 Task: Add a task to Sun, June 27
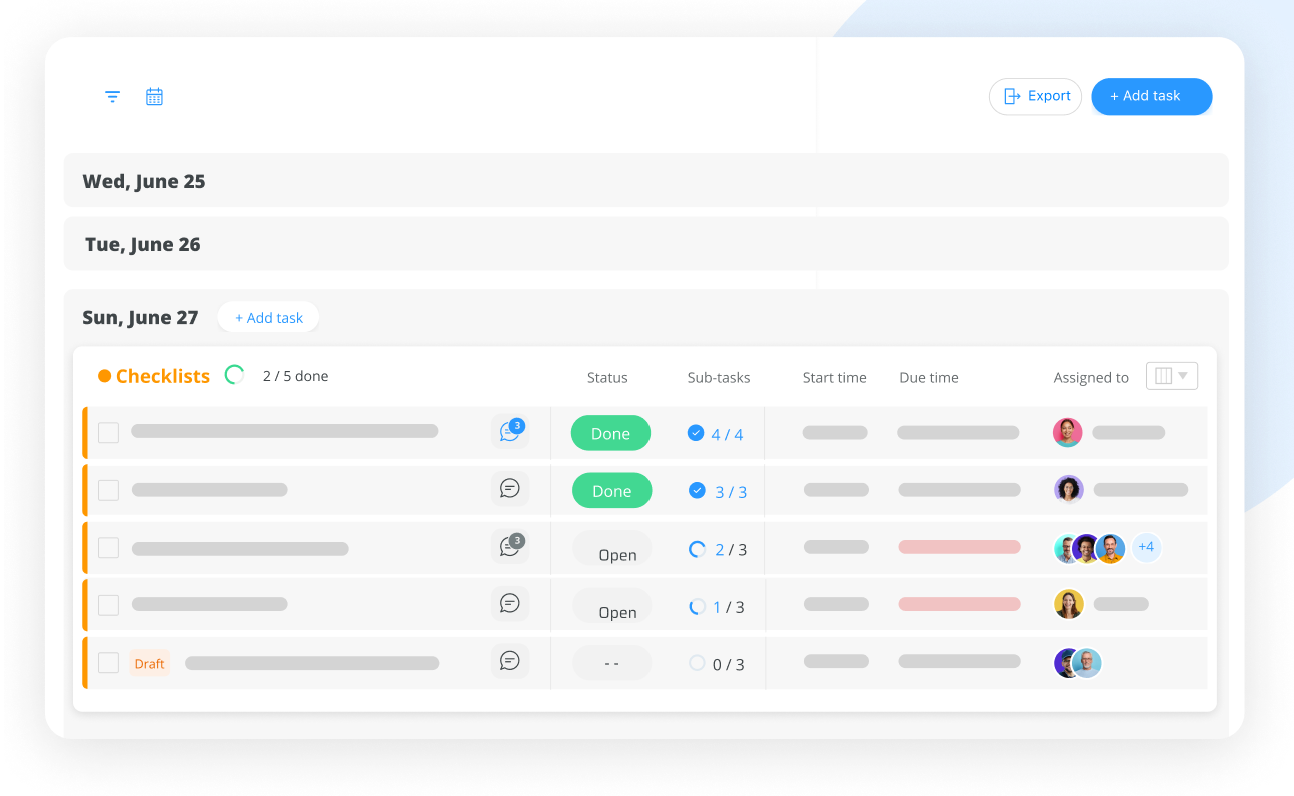(x=268, y=318)
